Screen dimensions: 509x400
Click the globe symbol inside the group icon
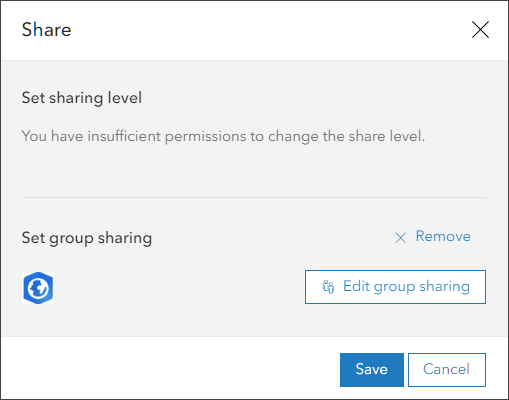(38, 288)
